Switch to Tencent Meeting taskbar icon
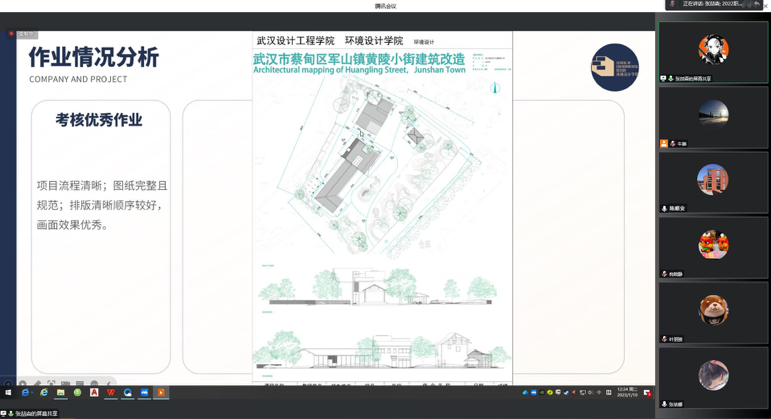This screenshot has width=771, height=419. (x=144, y=393)
